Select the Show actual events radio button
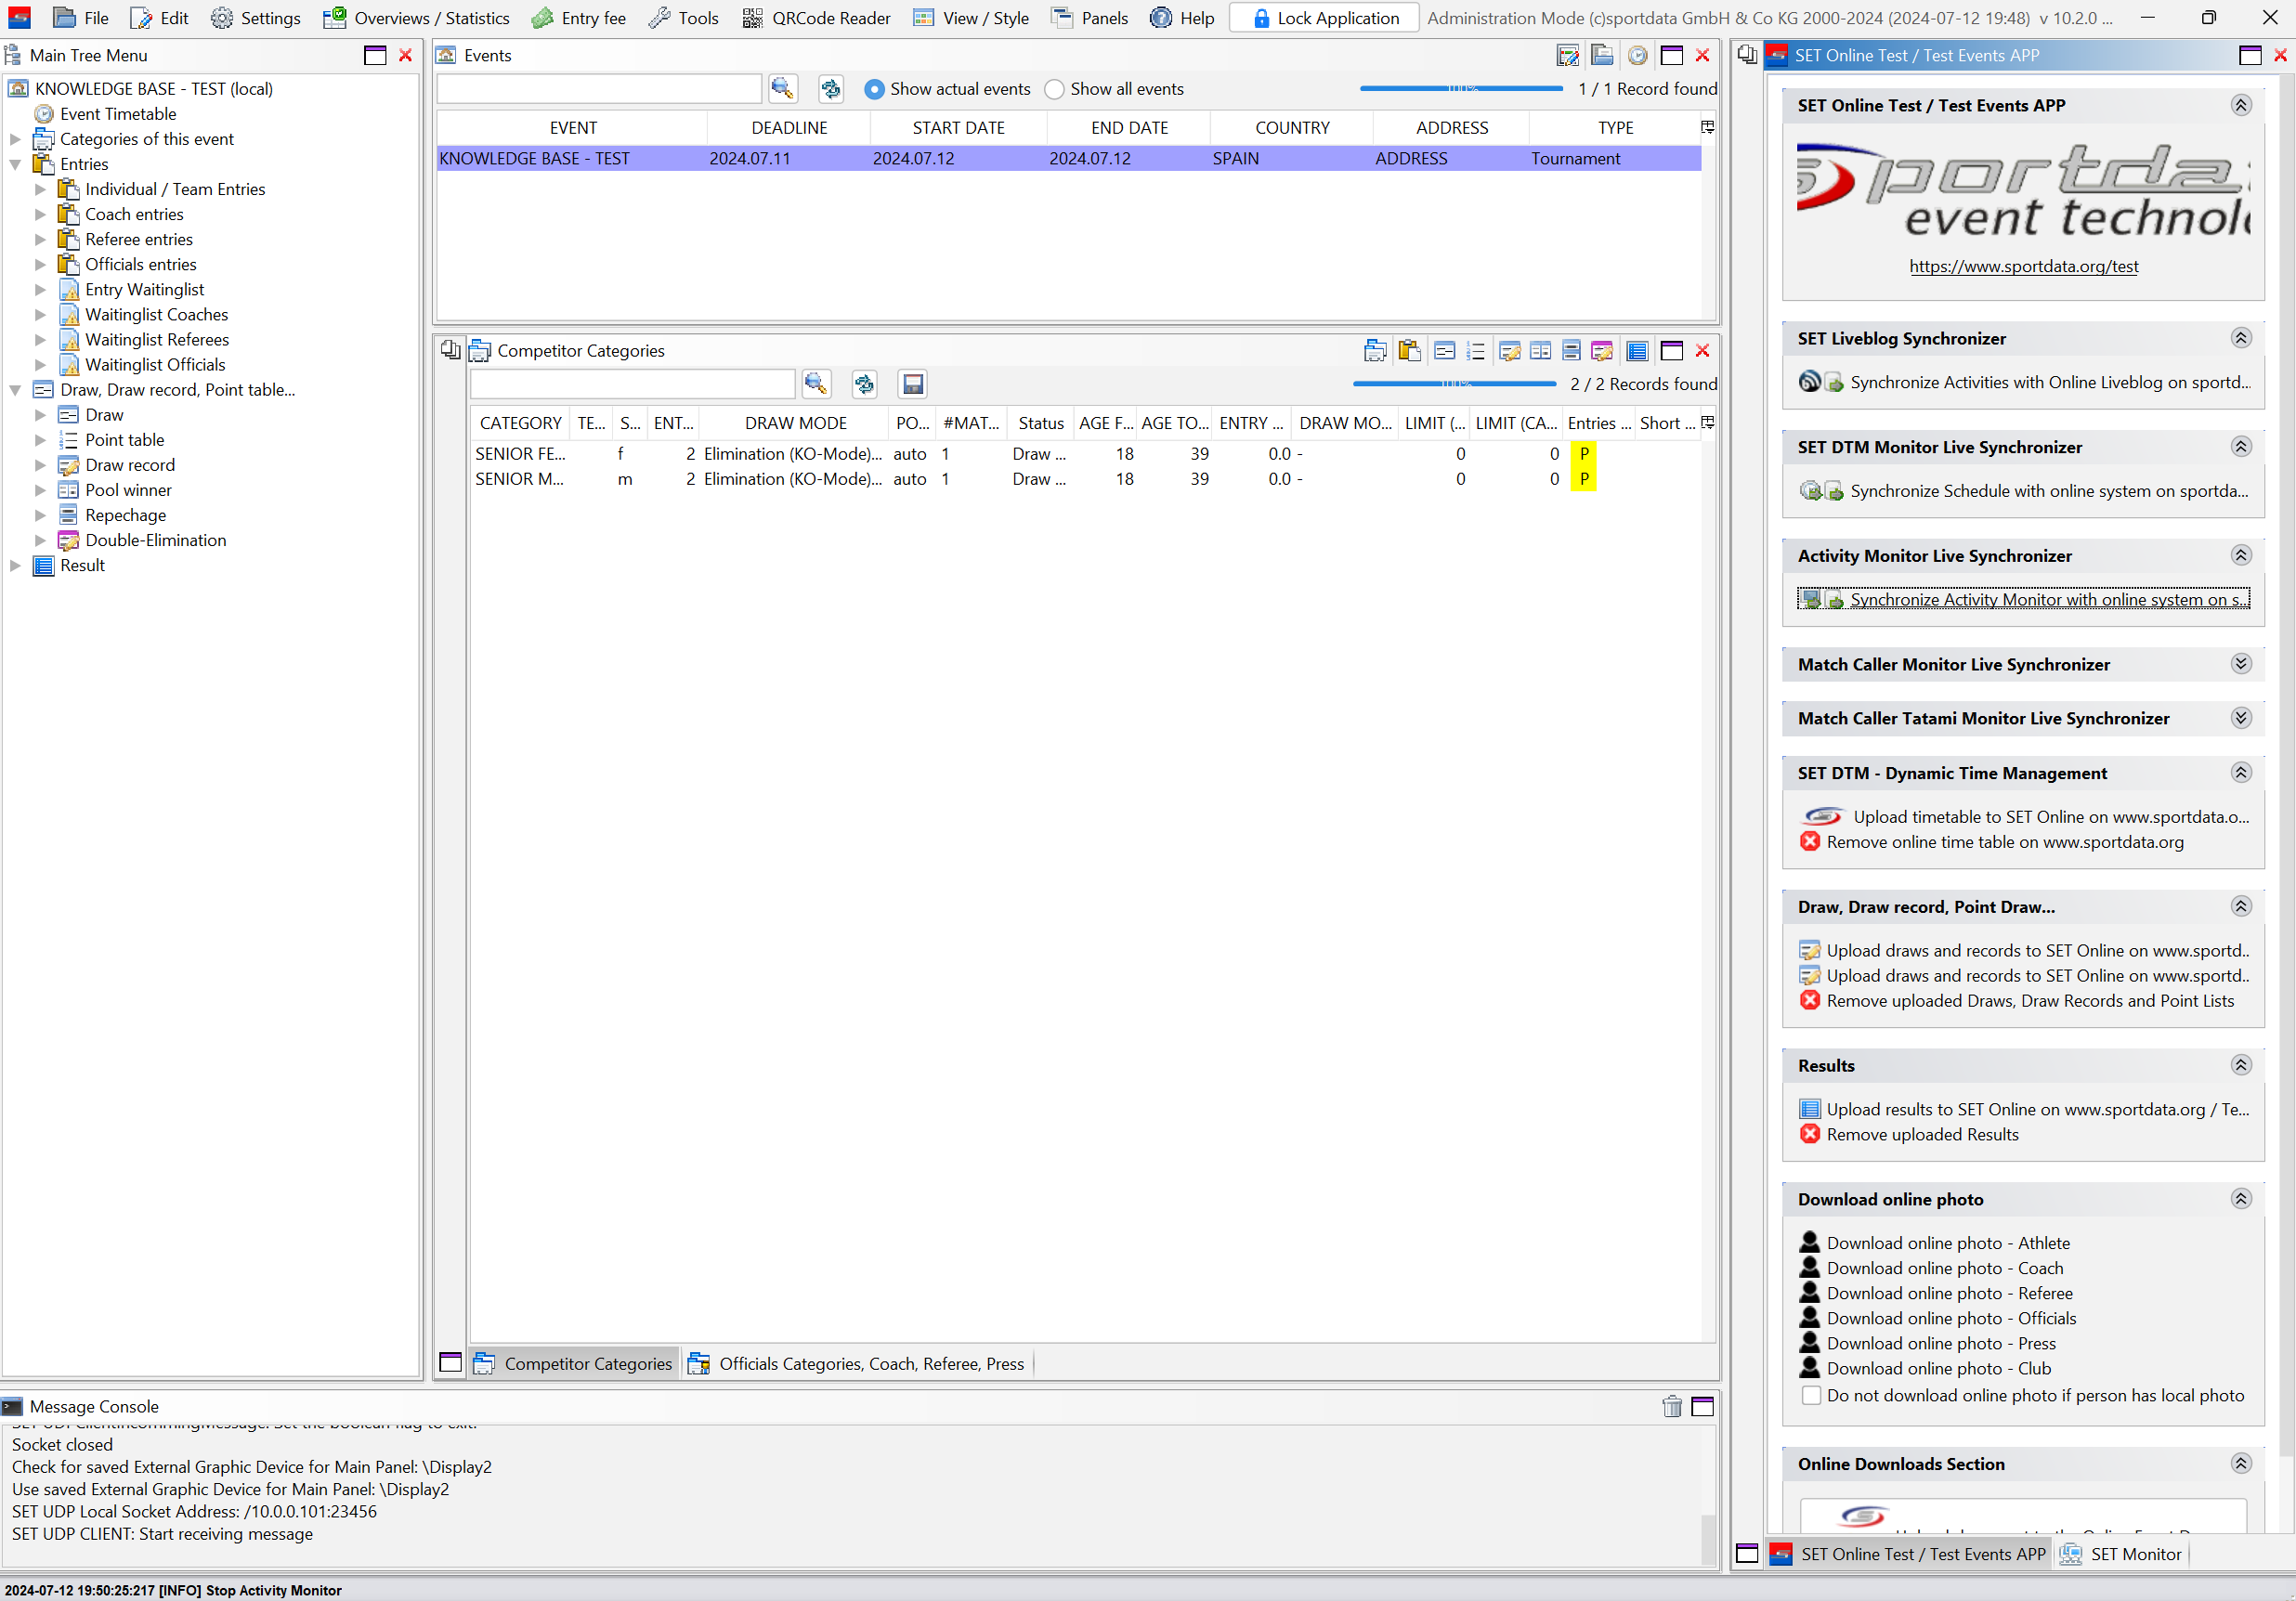2296x1601 pixels. [874, 89]
